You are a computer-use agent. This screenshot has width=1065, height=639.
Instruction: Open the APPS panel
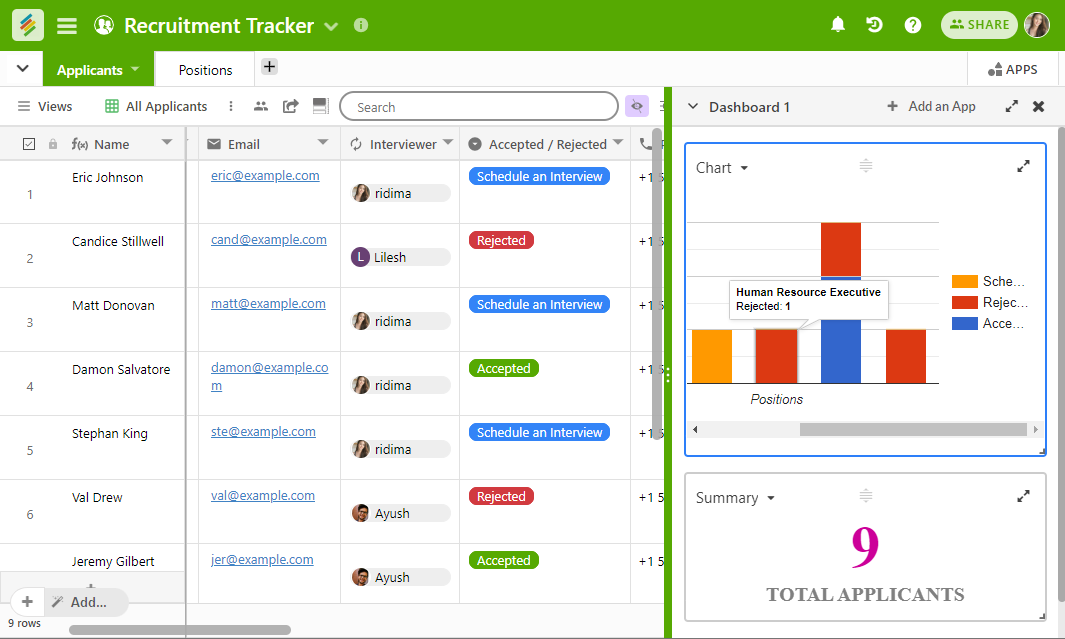tap(1013, 69)
